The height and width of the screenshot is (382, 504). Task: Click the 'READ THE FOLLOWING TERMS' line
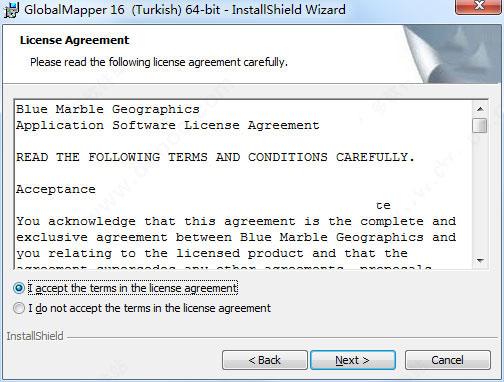click(x=215, y=157)
